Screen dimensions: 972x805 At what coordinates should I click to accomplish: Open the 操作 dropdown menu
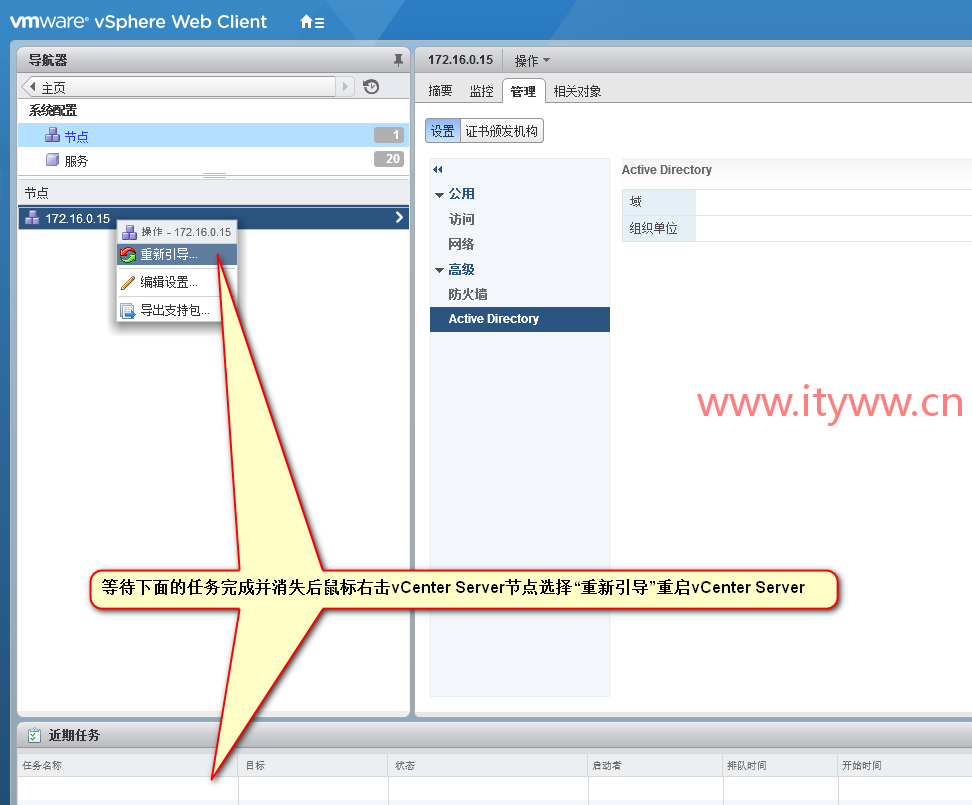(x=532, y=61)
